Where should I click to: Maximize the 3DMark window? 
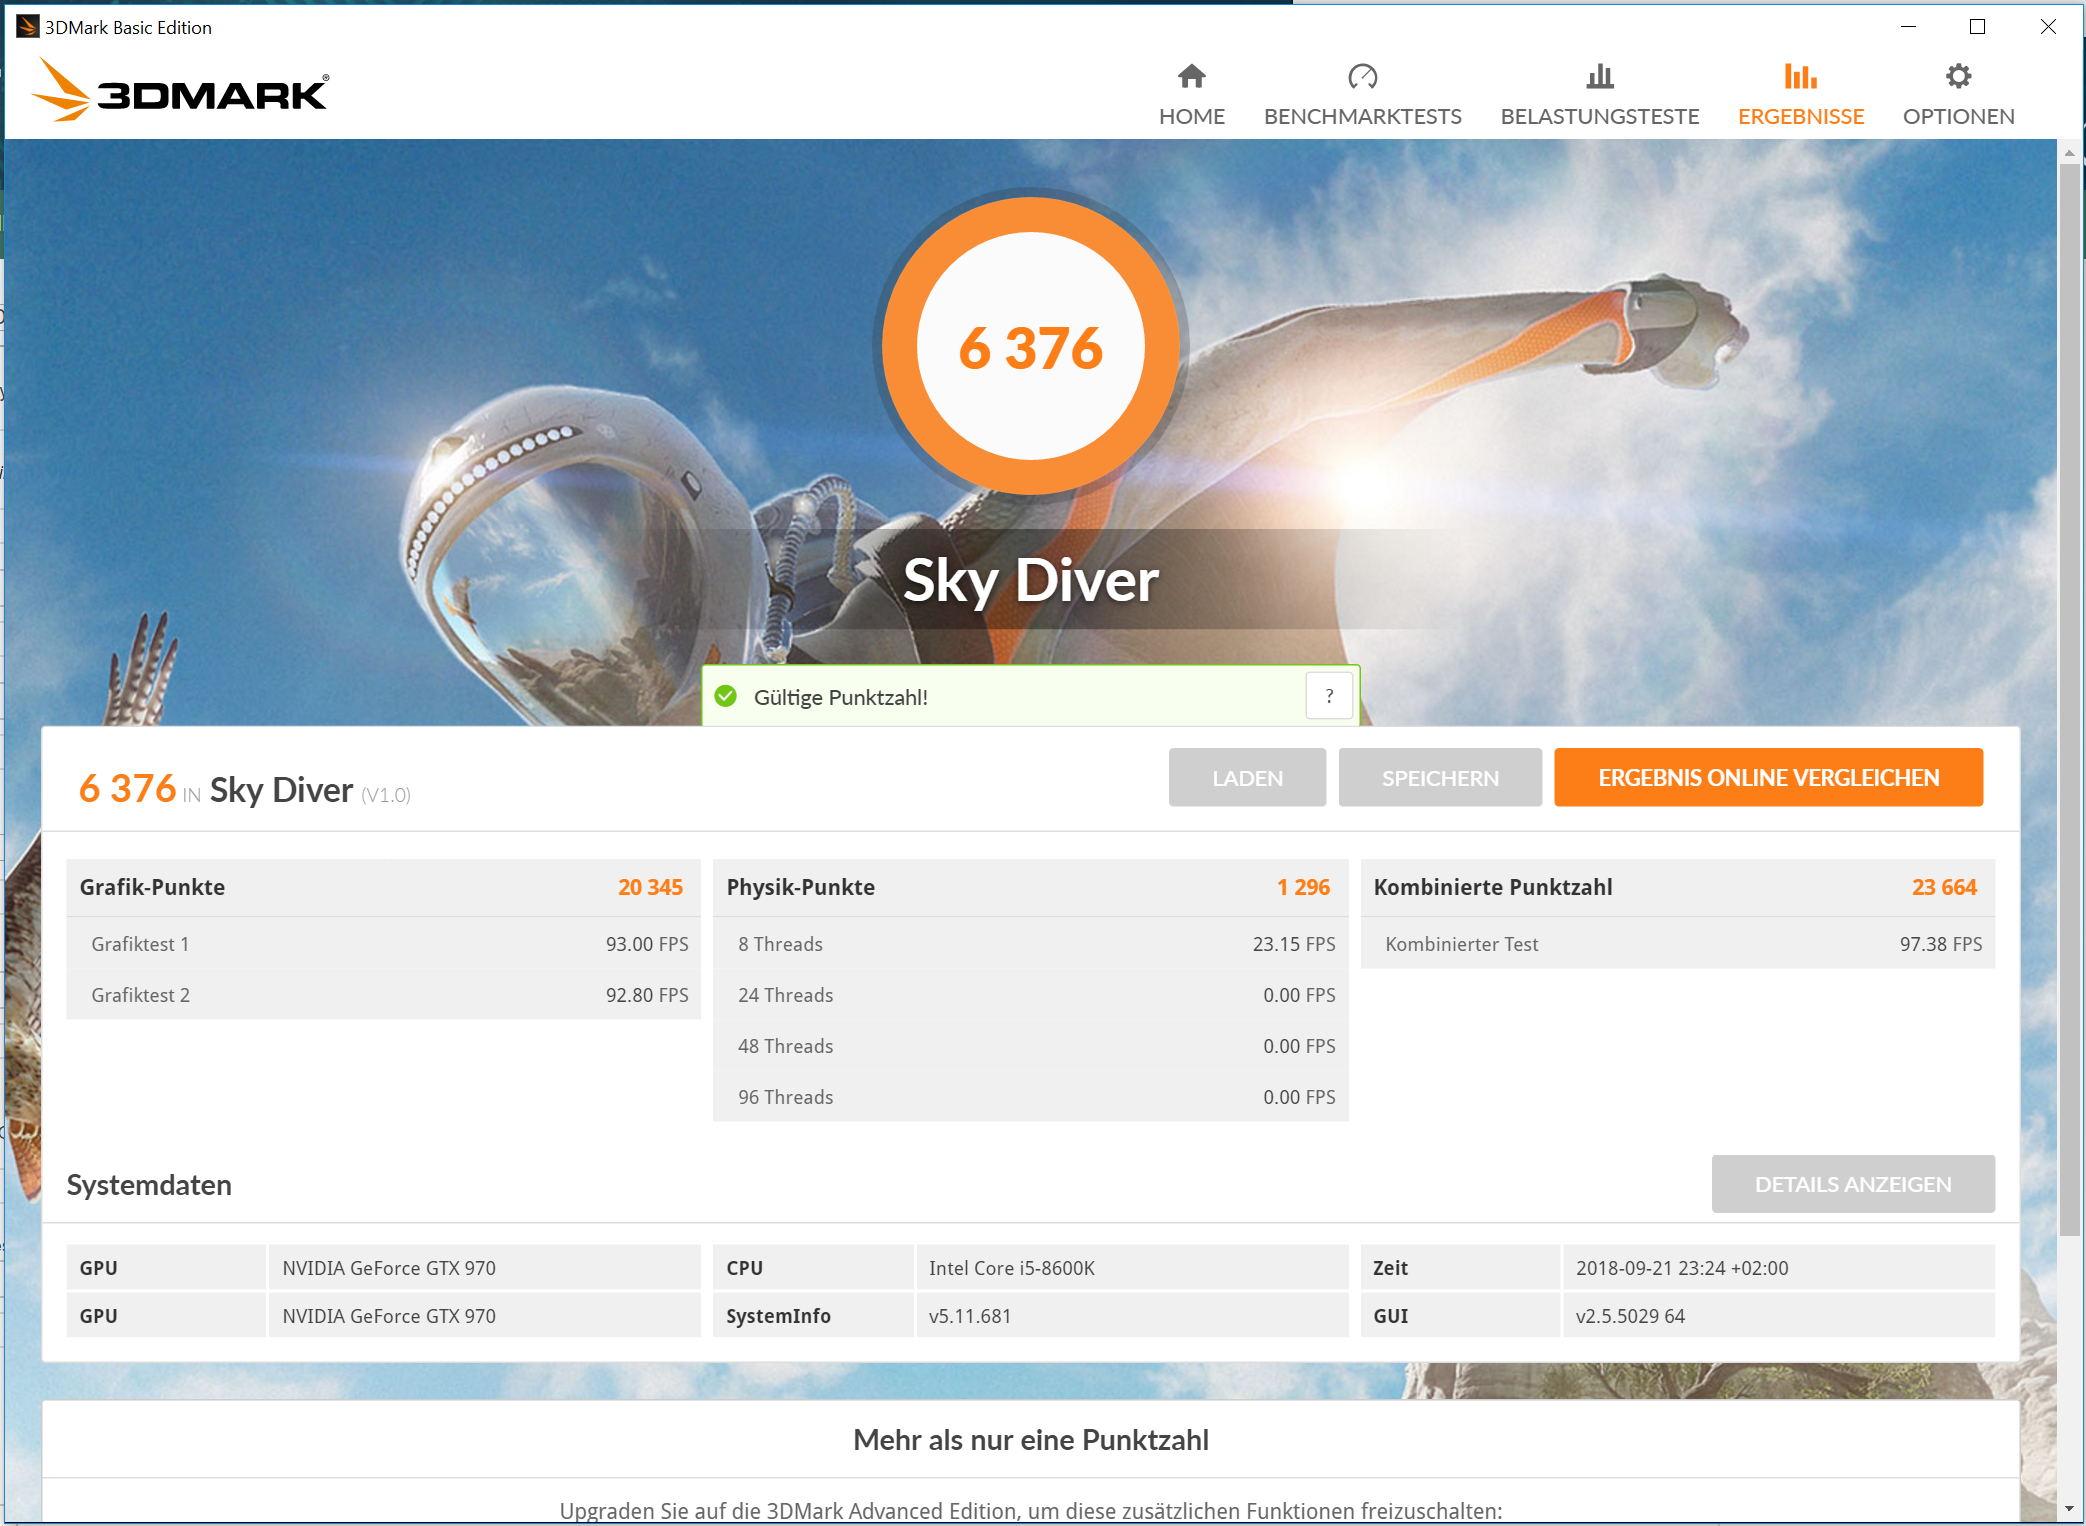point(1977,27)
